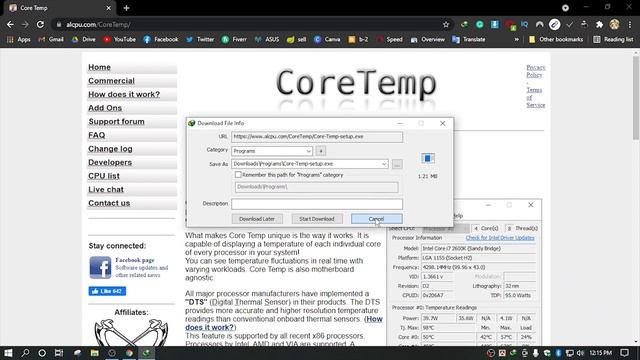Click the 12:15 PM system clock
Screen dimensions: 640x360
pyautogui.click(x=600, y=353)
